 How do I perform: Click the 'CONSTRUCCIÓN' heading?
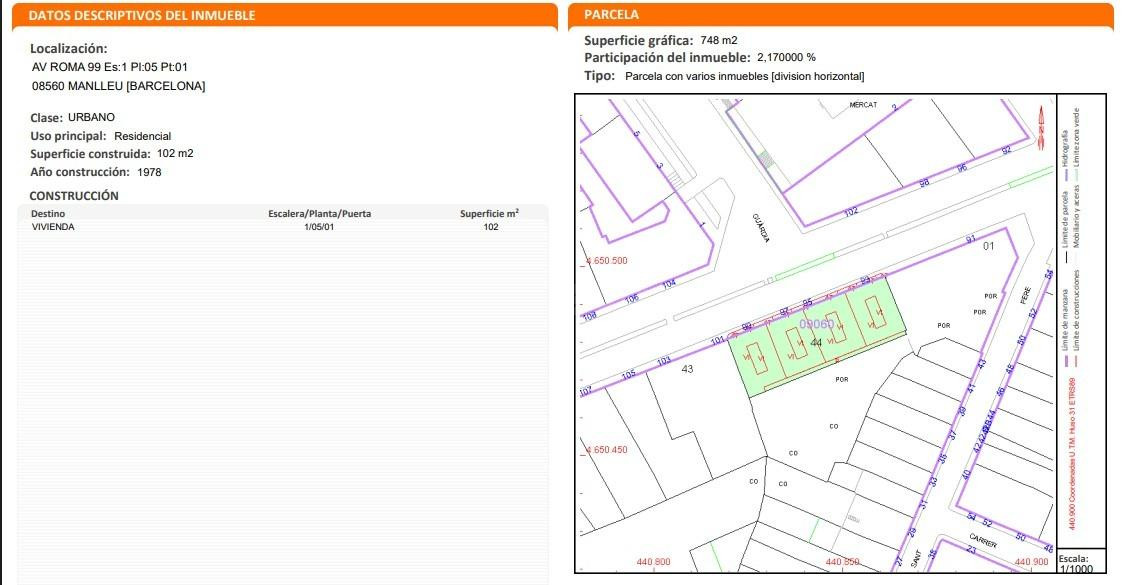[x=74, y=196]
